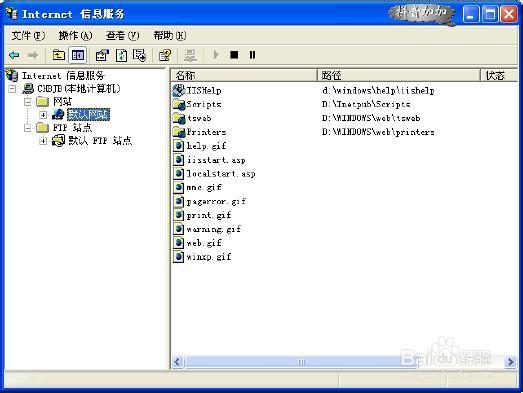
Task: Click the Help toolbar icon
Action: [165, 55]
